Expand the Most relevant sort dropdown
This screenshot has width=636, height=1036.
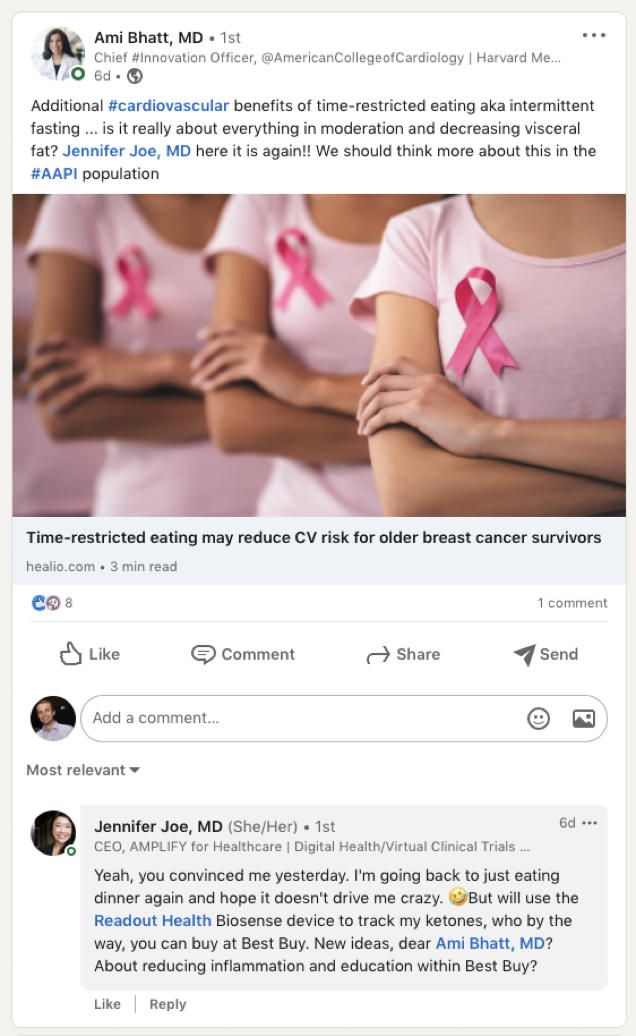[x=83, y=770]
